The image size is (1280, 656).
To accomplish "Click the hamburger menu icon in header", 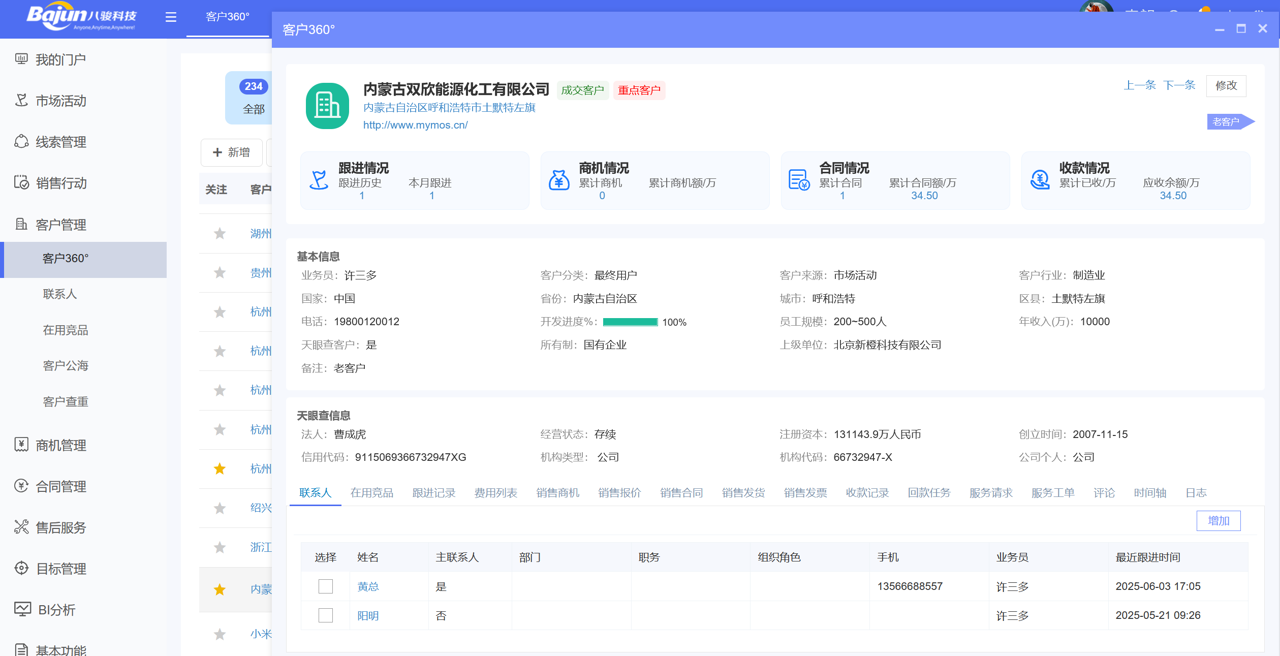I will coord(171,17).
